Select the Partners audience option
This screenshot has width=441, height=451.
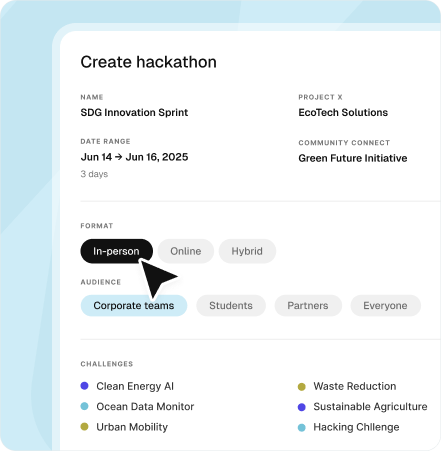click(x=308, y=305)
